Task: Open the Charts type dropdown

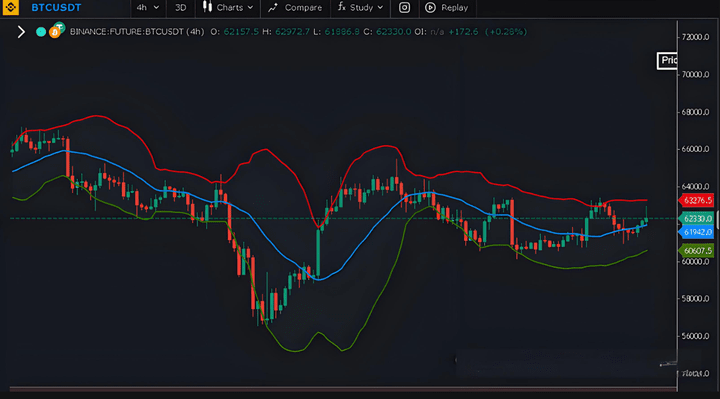Action: tap(228, 7)
